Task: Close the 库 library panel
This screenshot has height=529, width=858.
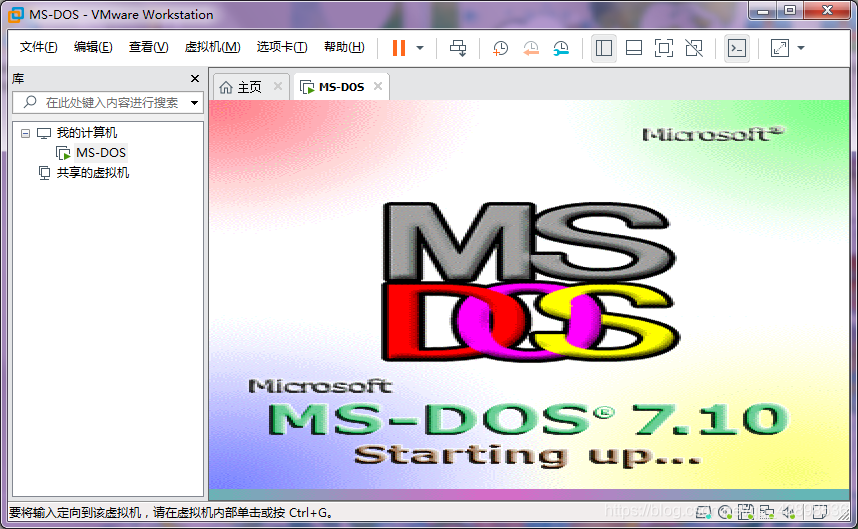Action: pyautogui.click(x=195, y=79)
